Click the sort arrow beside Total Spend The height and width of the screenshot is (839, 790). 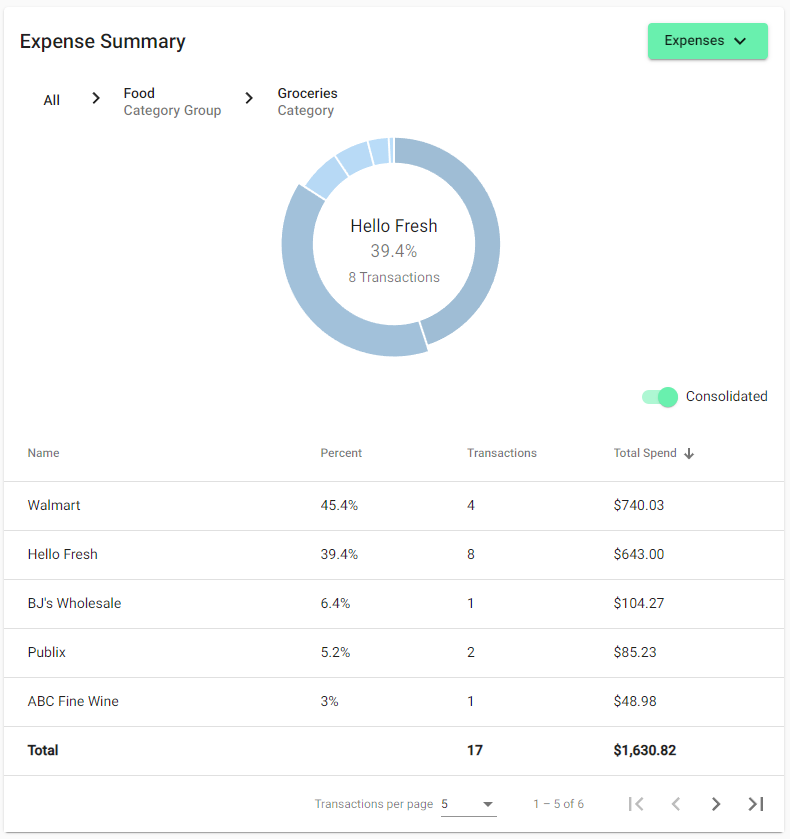coord(689,453)
